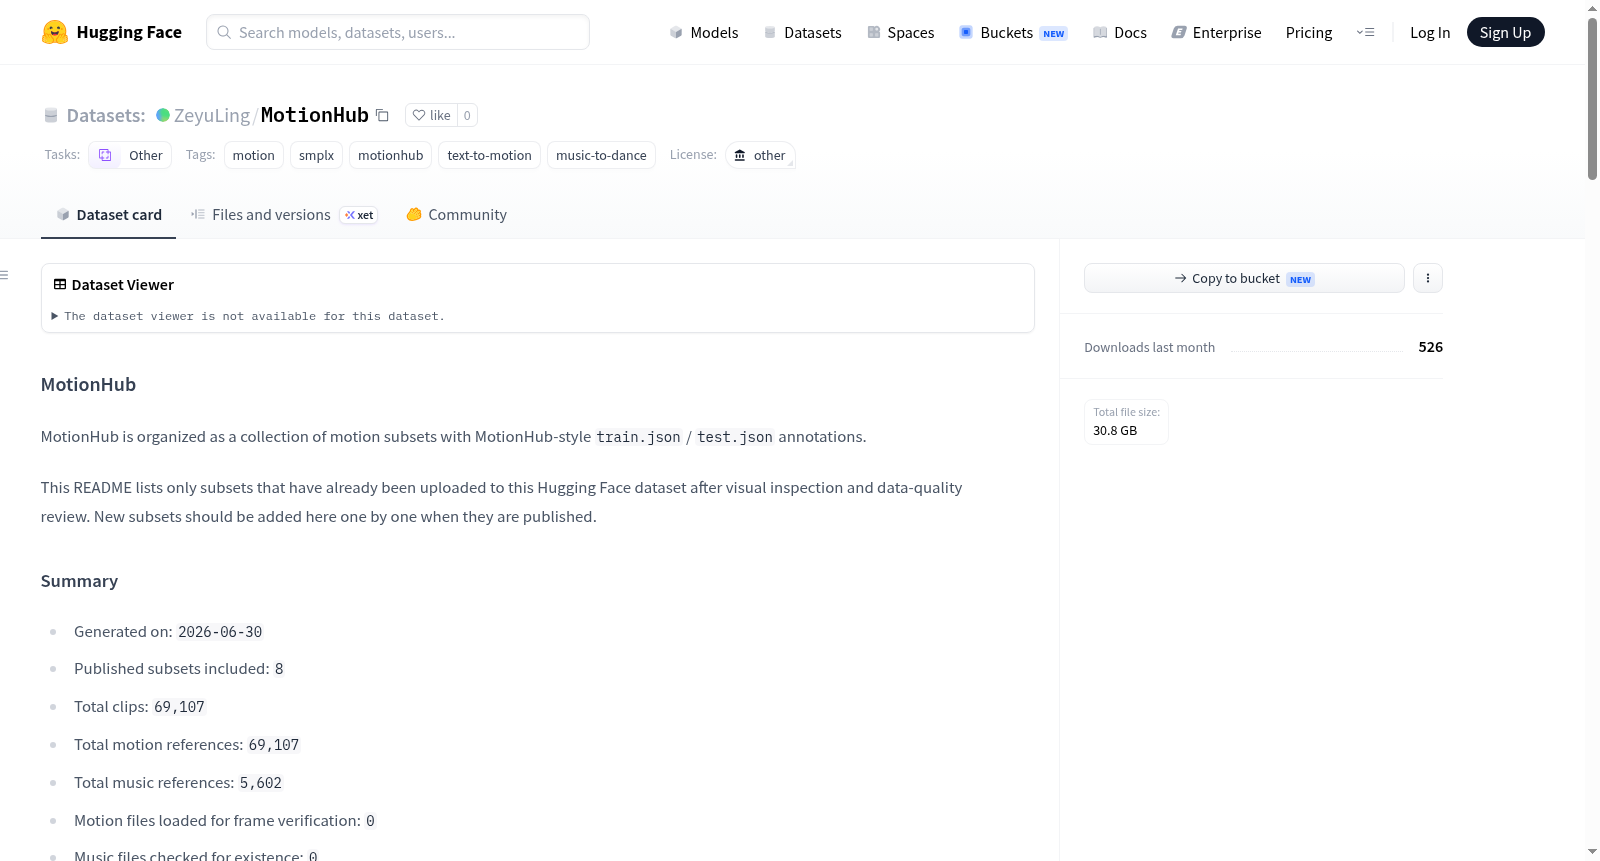Click the Datasets: heading link
This screenshot has width=1600, height=861.
tap(106, 115)
